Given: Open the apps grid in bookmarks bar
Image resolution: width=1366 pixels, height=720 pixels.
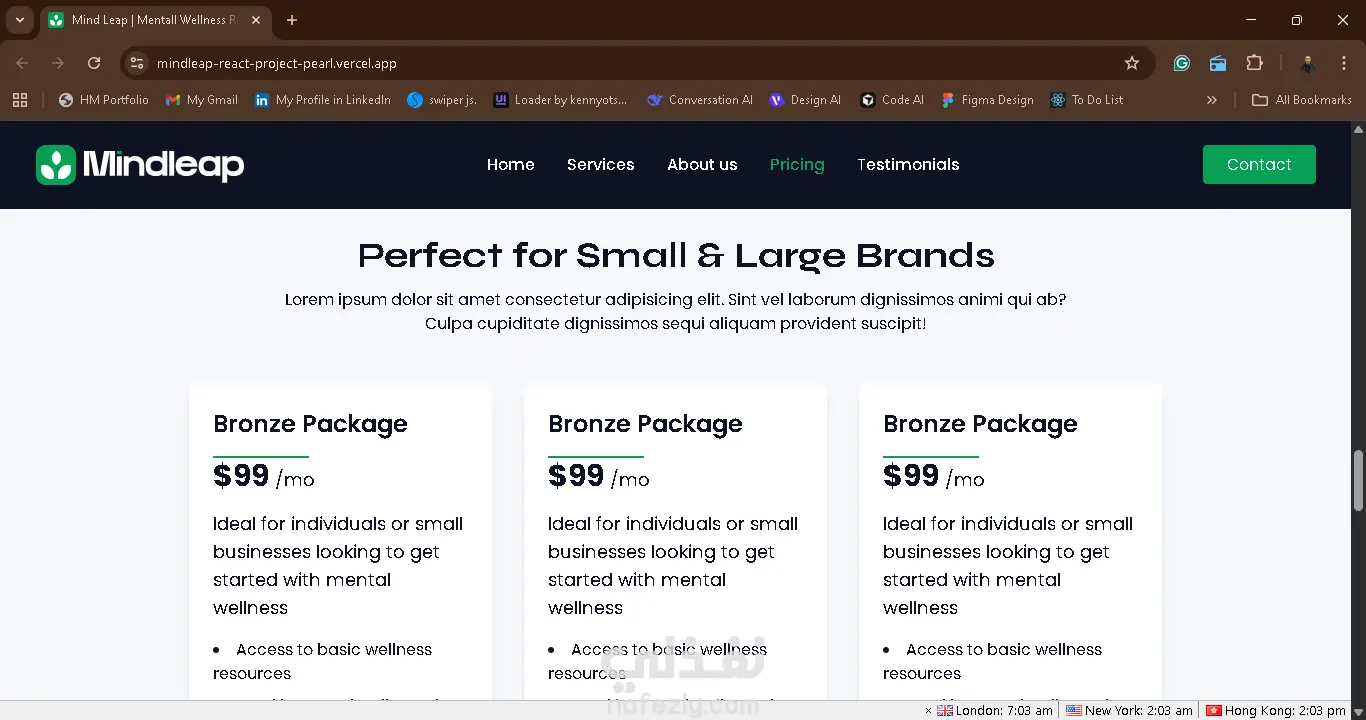Looking at the screenshot, I should click(x=20, y=100).
